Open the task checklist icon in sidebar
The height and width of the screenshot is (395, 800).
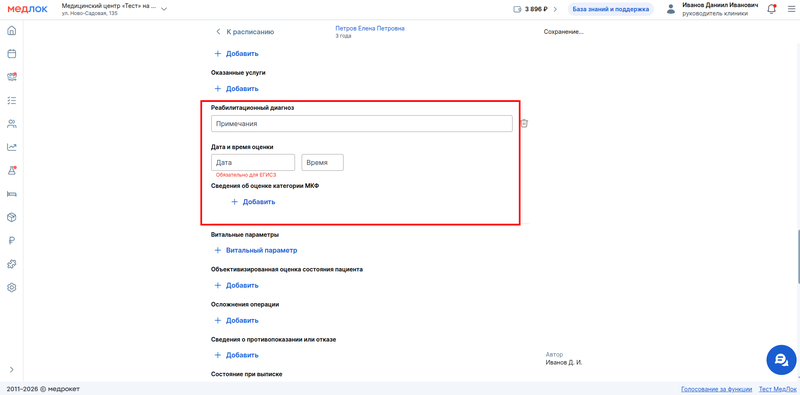(x=12, y=101)
